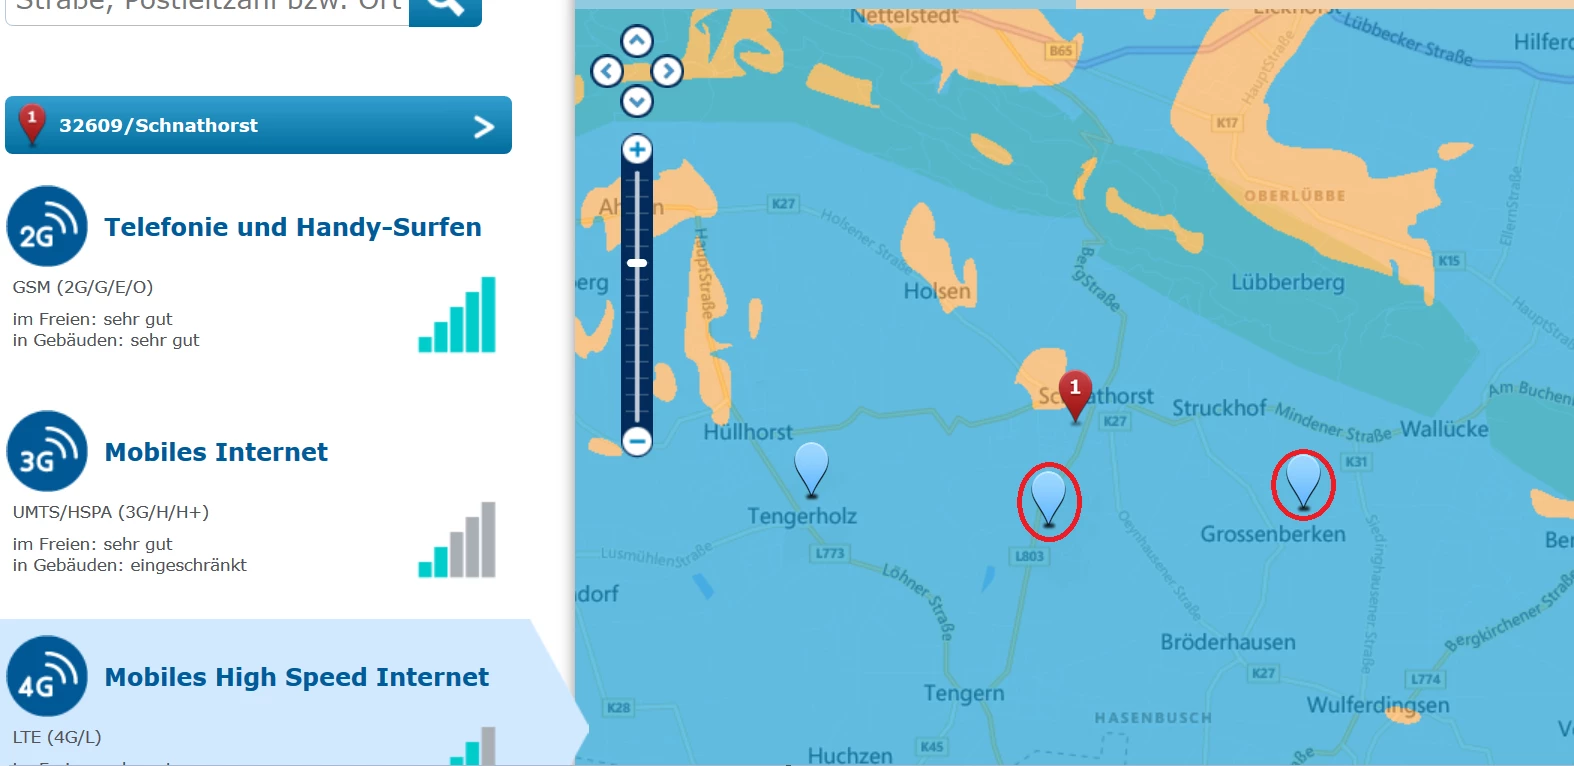The height and width of the screenshot is (766, 1574).
Task: Pan the map right with arrow
Action: point(667,71)
